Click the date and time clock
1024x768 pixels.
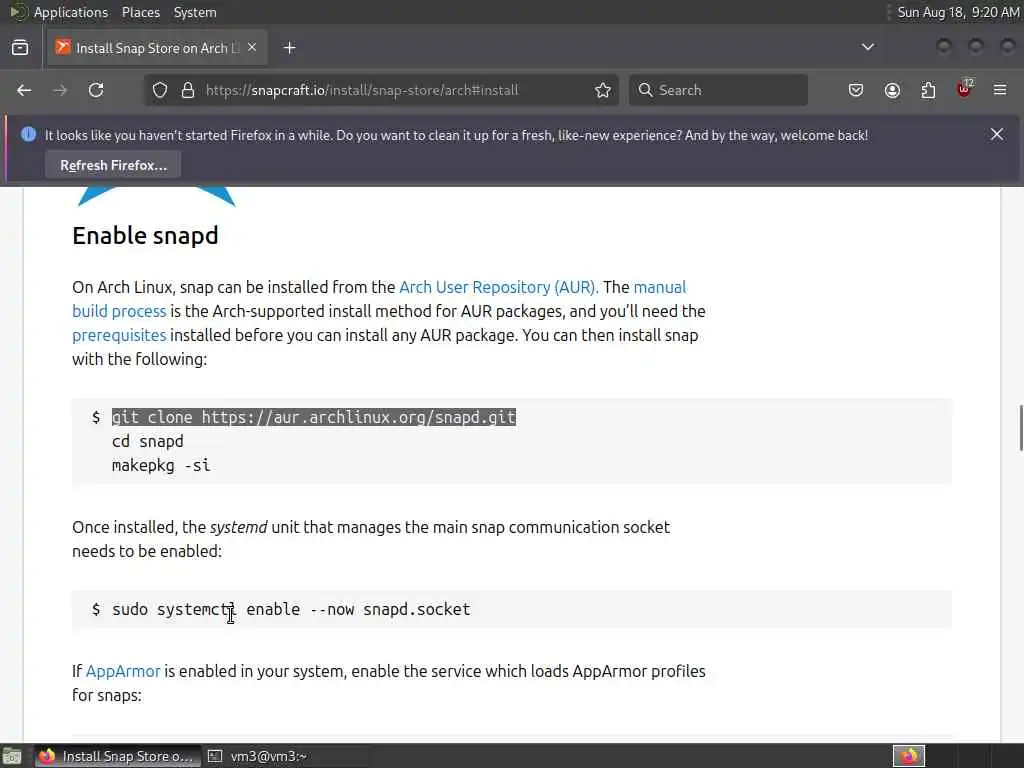pyautogui.click(x=957, y=12)
